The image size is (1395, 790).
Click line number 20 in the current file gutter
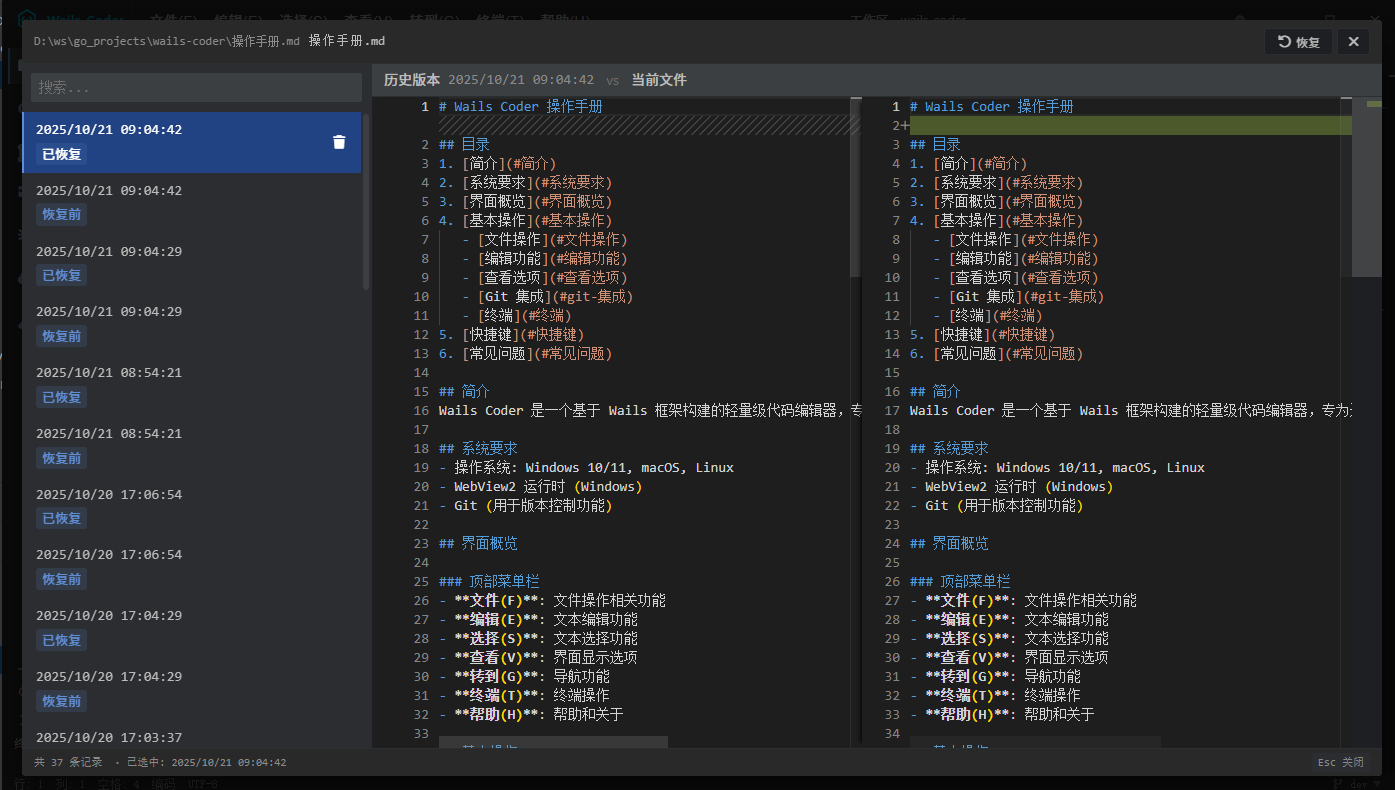[892, 468]
